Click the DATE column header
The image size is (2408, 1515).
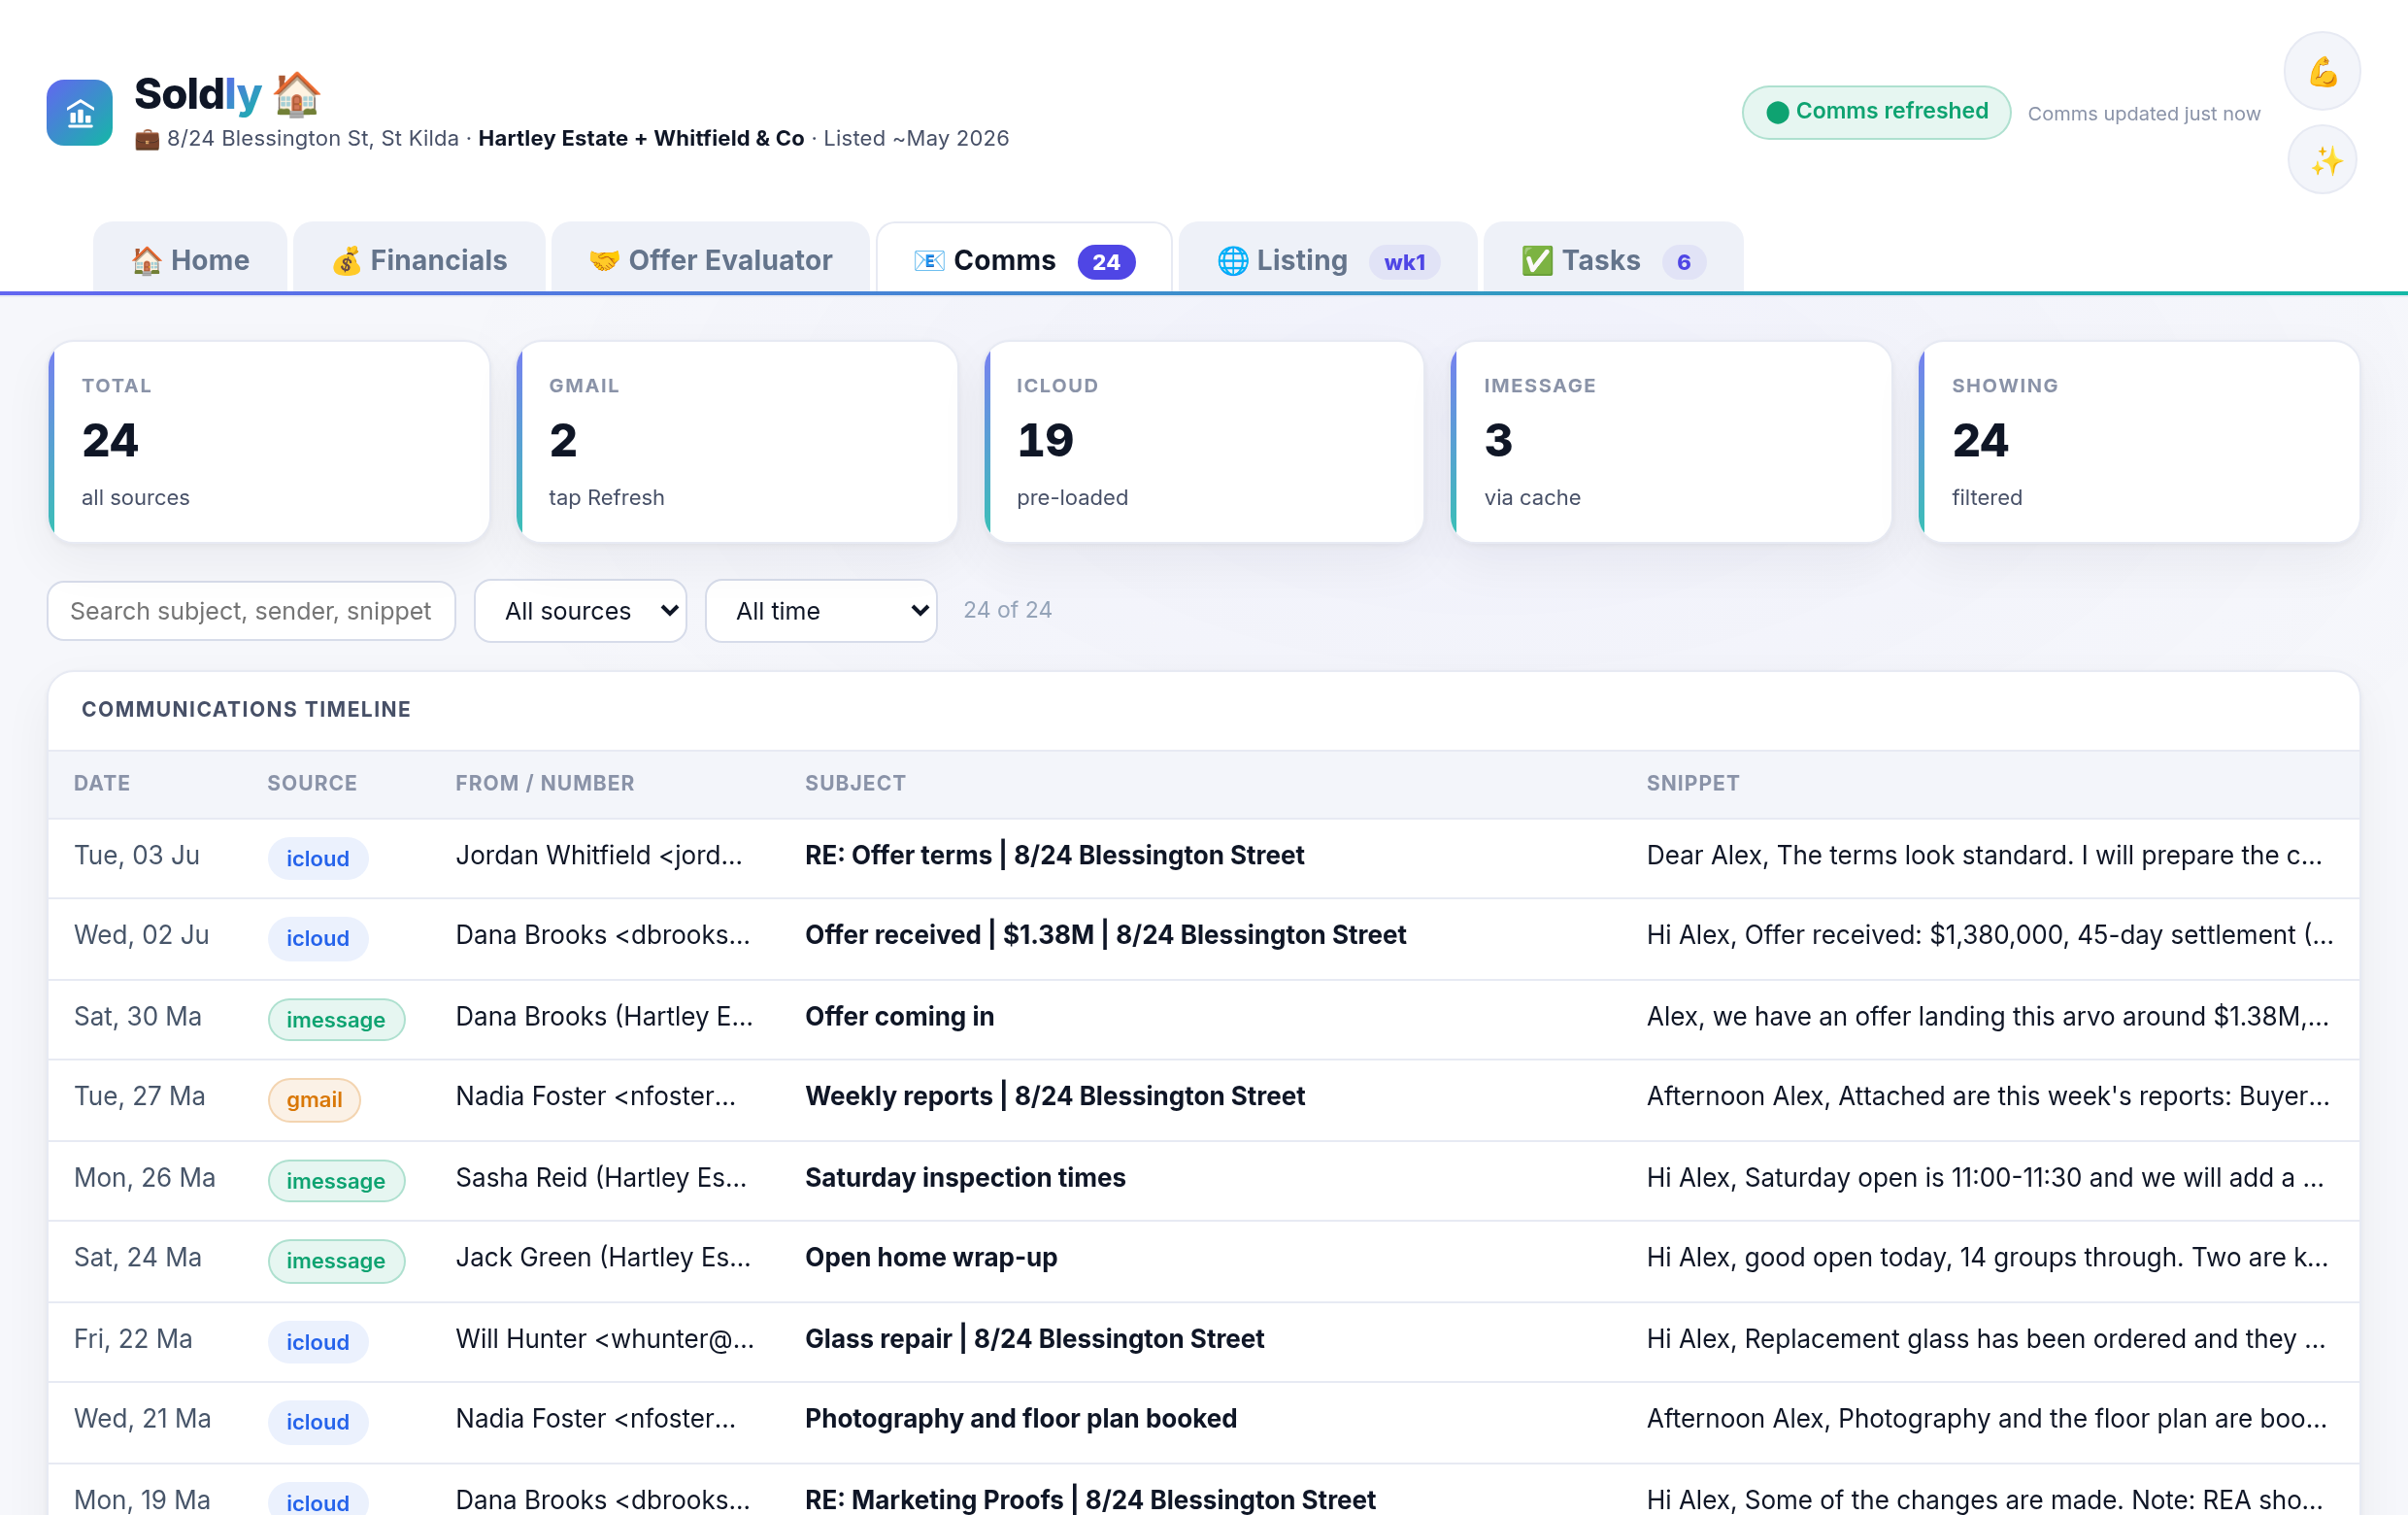click(102, 783)
